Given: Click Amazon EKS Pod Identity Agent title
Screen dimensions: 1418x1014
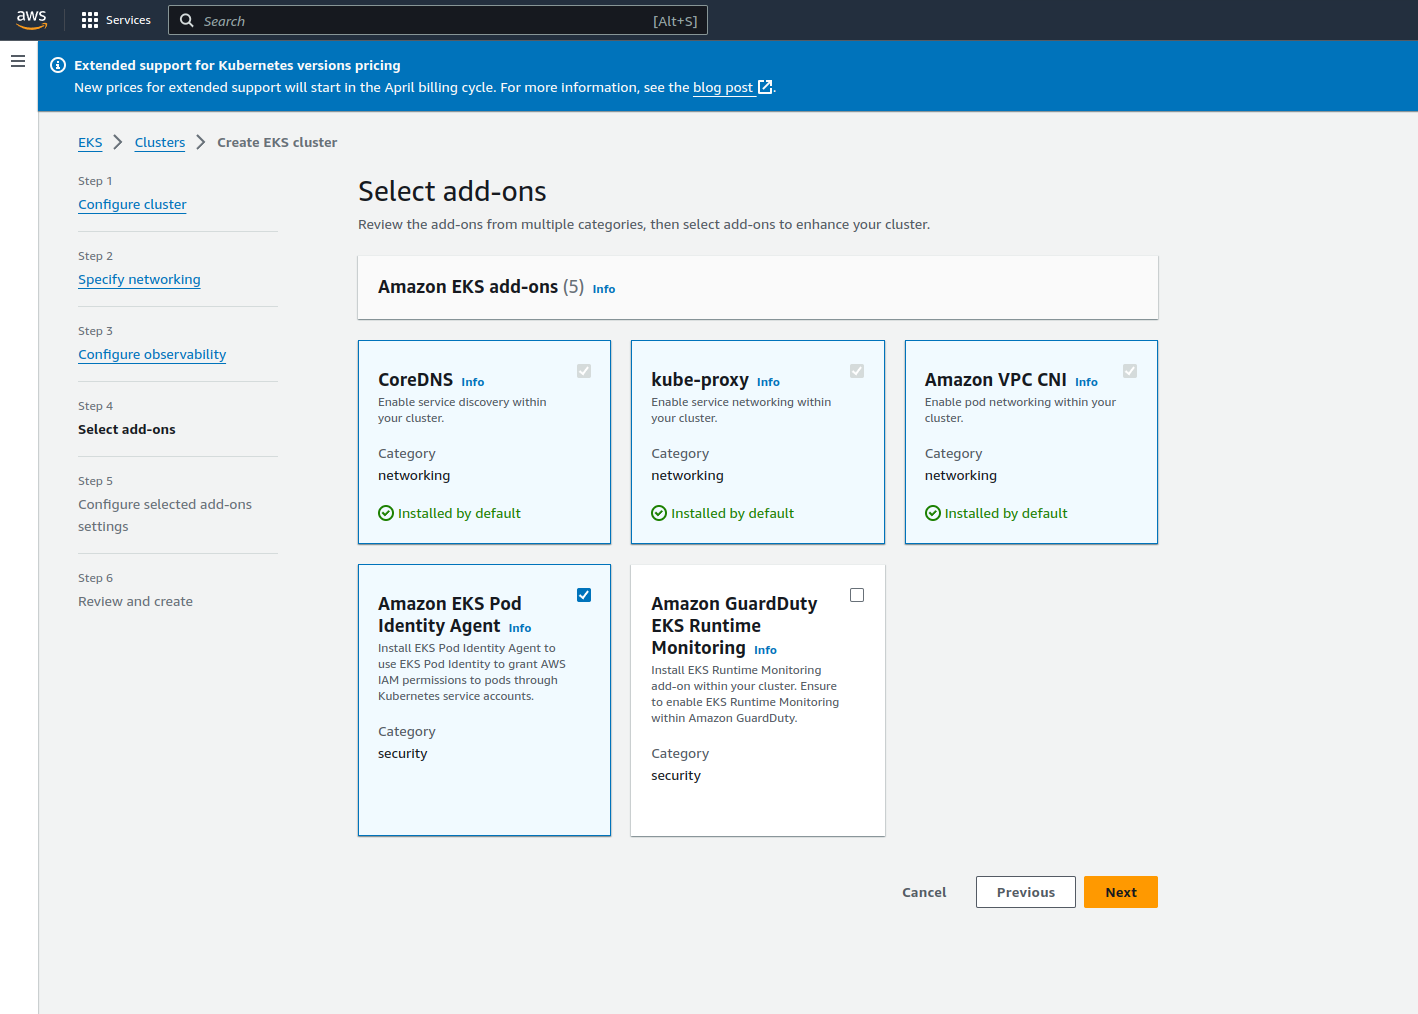Looking at the screenshot, I should click(450, 614).
